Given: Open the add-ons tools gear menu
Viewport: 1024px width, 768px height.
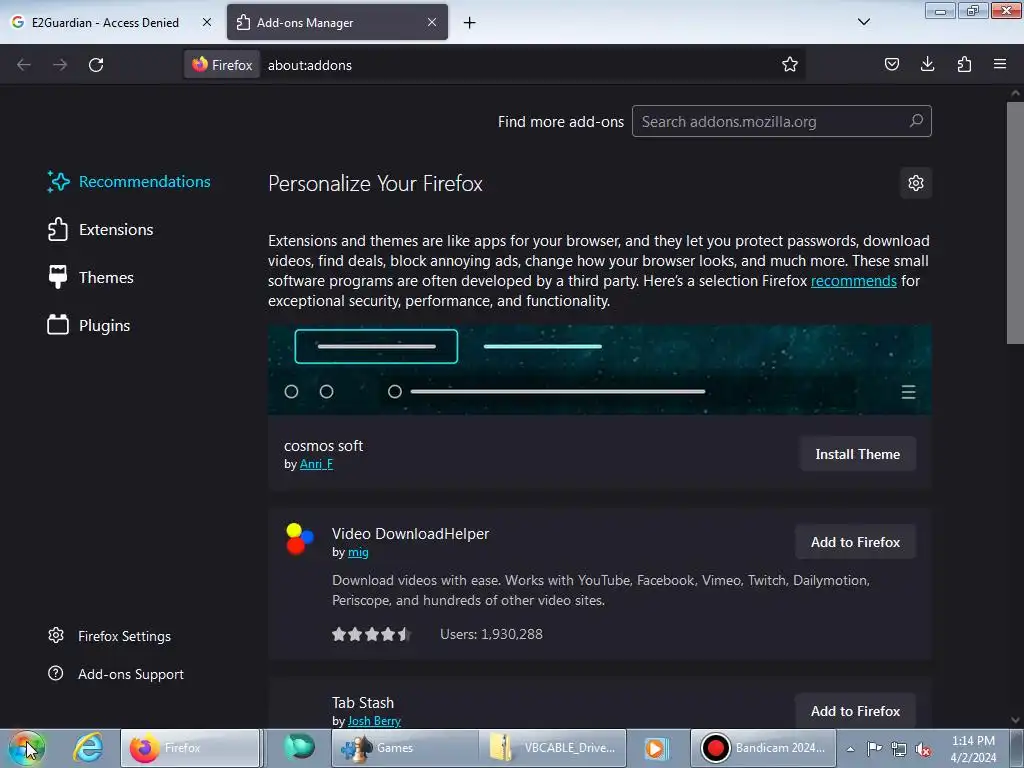Looking at the screenshot, I should click(x=916, y=183).
